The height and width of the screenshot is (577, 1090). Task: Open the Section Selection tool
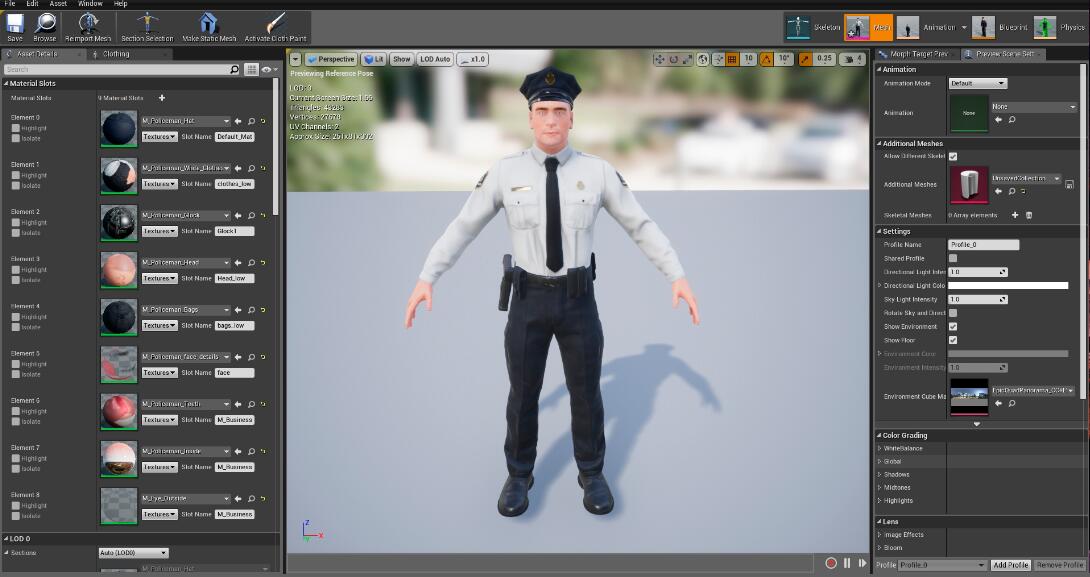pyautogui.click(x=149, y=24)
